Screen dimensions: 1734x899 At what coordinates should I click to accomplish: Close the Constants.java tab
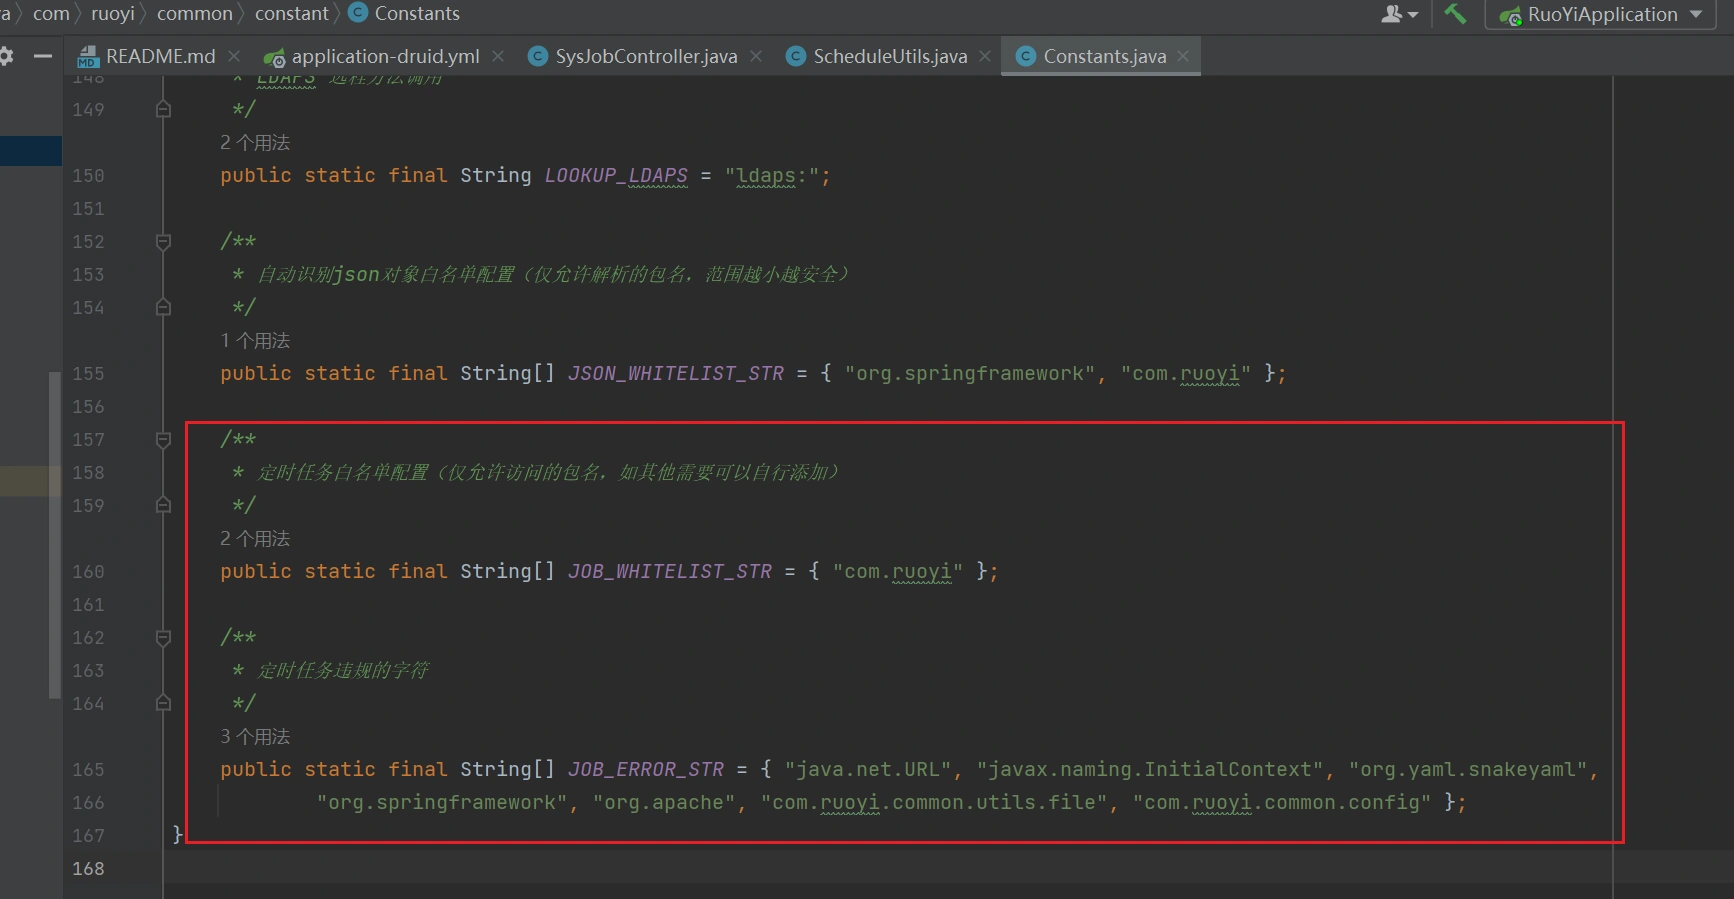pos(1184,56)
